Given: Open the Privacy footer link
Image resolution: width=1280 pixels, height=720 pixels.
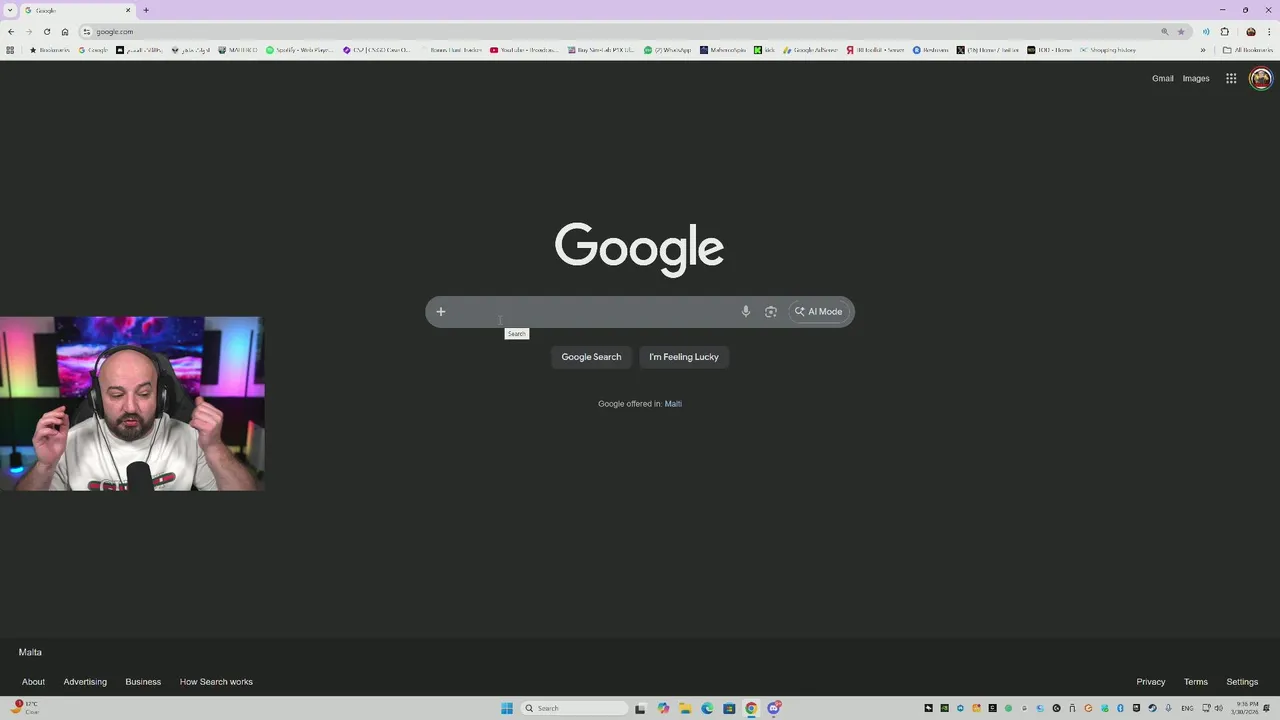Looking at the screenshot, I should tap(1151, 682).
